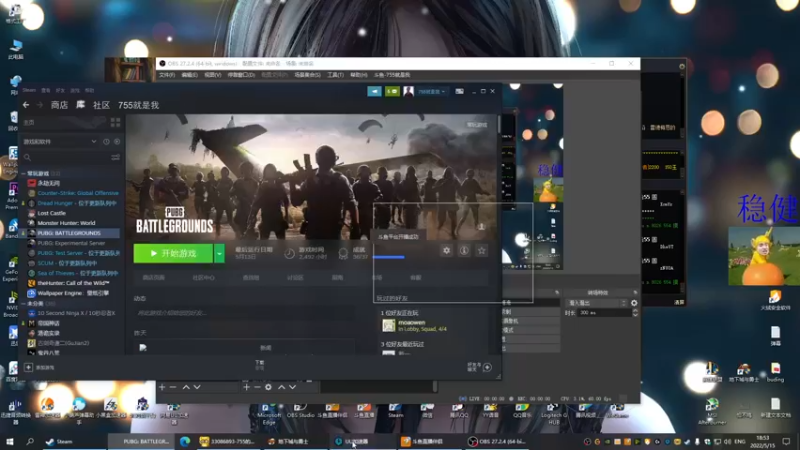Screen dimensions: 800x450
Task: Switch to Big Picture mode icon
Action: point(459,91)
